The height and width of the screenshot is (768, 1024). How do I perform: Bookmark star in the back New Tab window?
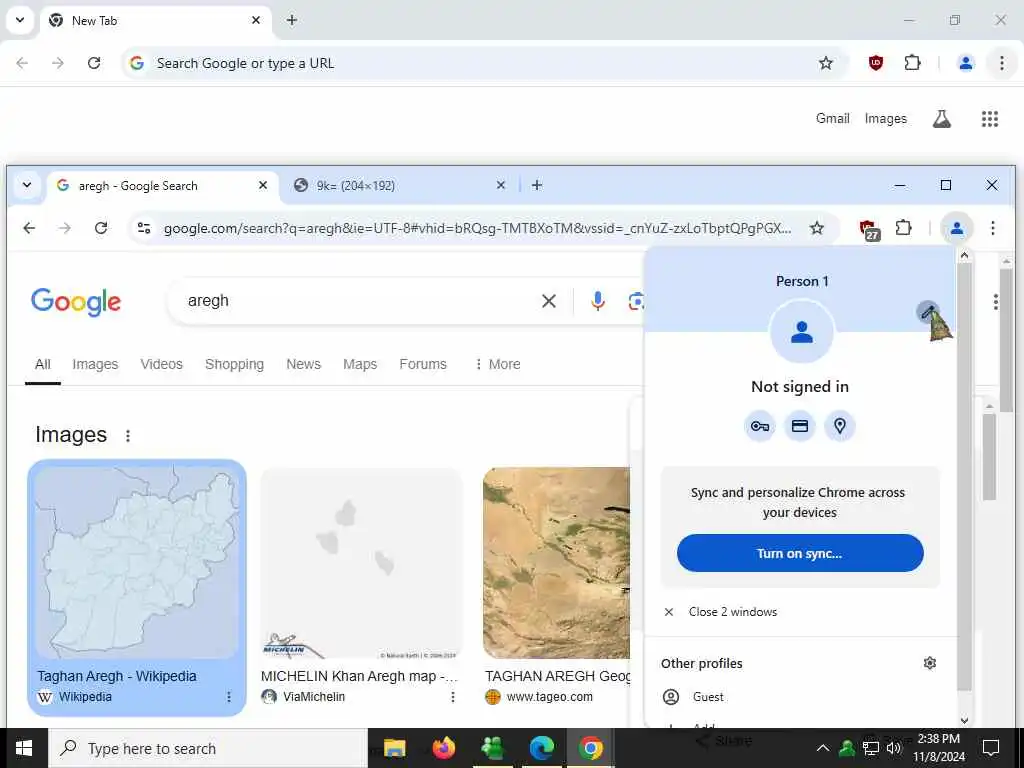pos(825,63)
